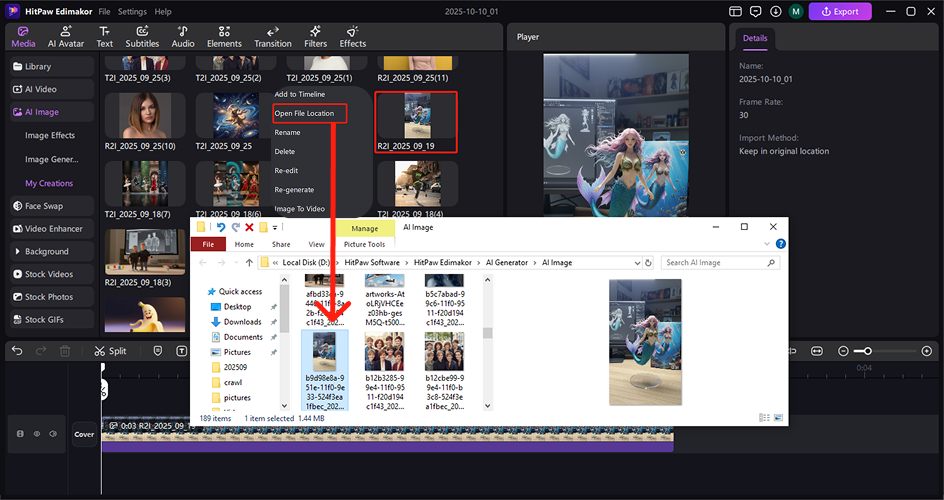Toggle timeline track visibility eye icon
The height and width of the screenshot is (500, 944).
[x=37, y=434]
